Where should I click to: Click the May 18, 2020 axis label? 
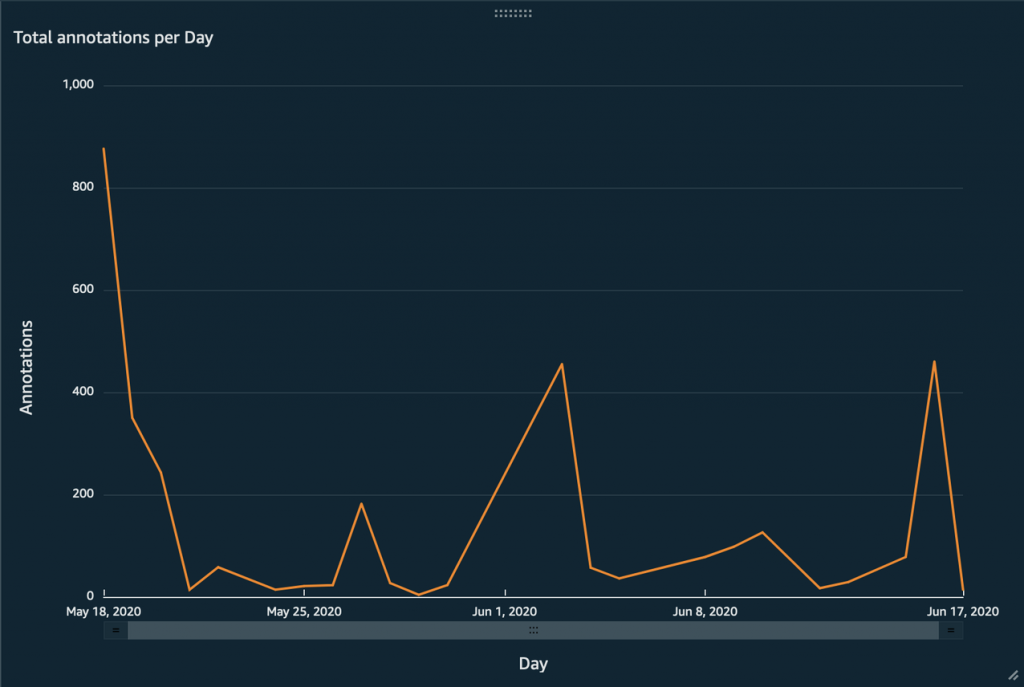pyautogui.click(x=103, y=611)
